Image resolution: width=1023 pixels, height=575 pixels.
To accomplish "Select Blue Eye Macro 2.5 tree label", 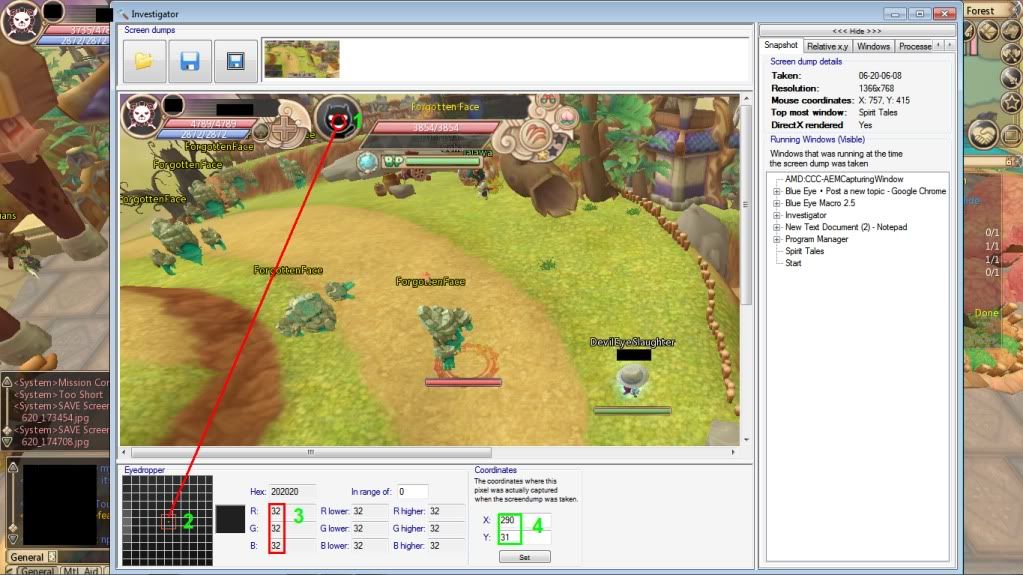I will 819,203.
